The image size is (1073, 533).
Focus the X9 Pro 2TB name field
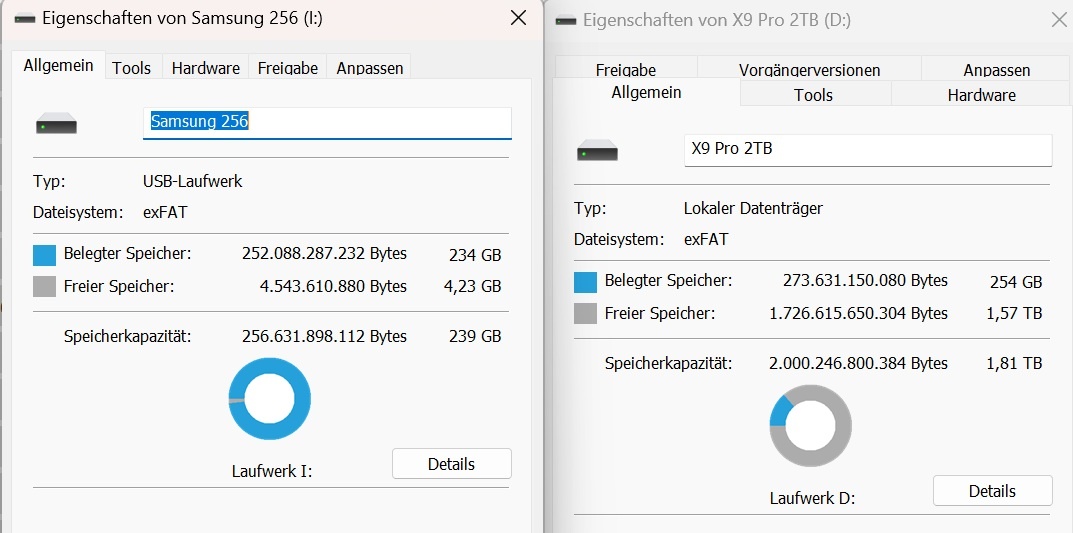pyautogui.click(x=867, y=150)
